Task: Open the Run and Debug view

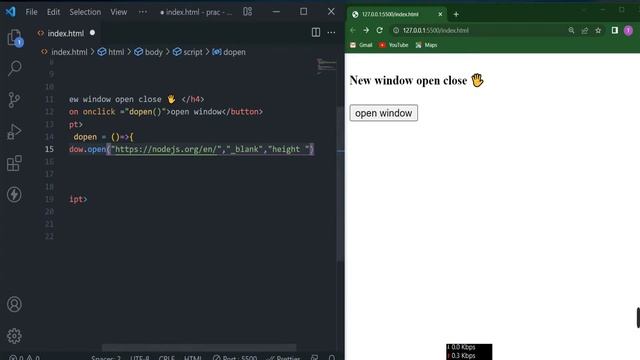Action: (x=14, y=131)
